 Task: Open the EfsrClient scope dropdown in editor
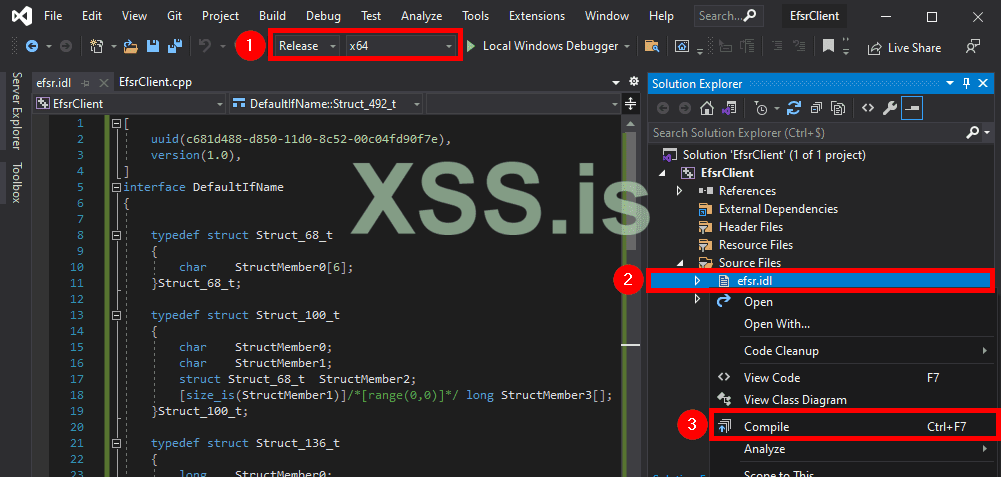(130, 103)
